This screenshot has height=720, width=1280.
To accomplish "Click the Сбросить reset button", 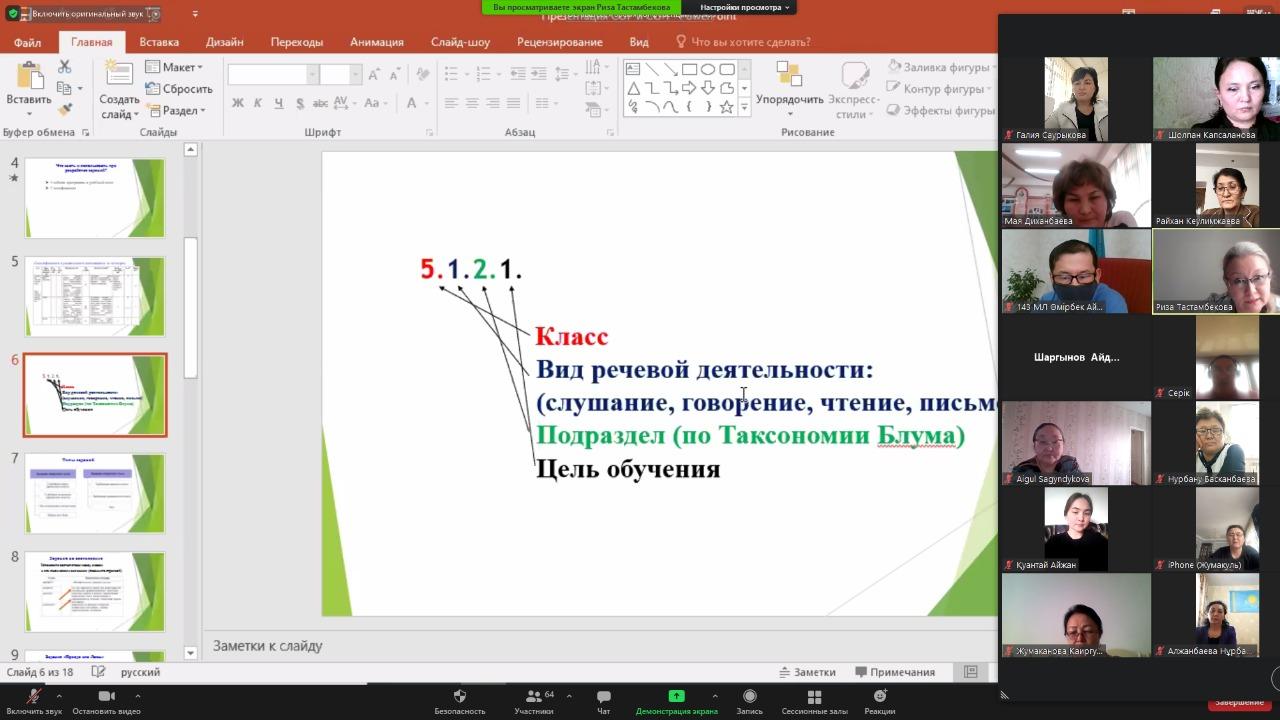I will (x=179, y=89).
